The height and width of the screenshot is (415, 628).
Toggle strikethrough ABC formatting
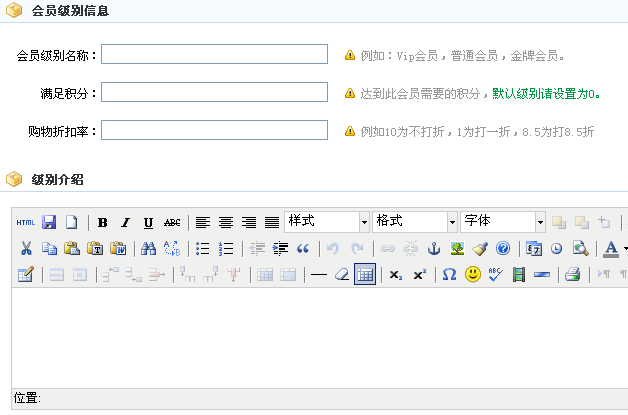point(172,222)
